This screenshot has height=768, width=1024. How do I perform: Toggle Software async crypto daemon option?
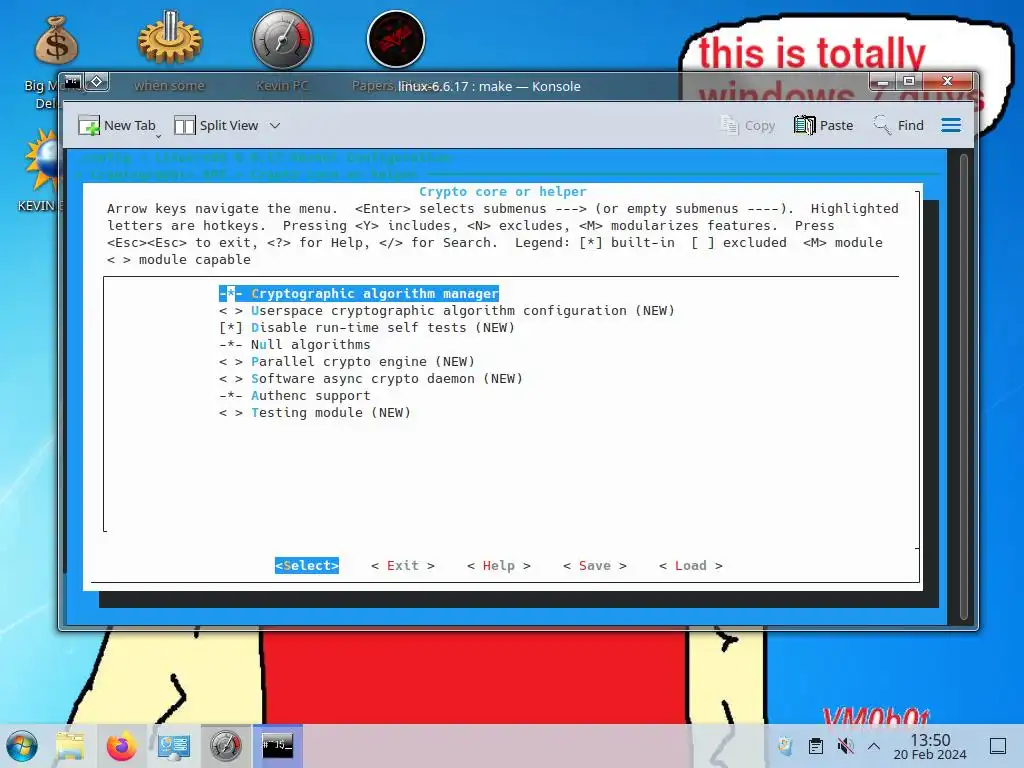pos(371,379)
